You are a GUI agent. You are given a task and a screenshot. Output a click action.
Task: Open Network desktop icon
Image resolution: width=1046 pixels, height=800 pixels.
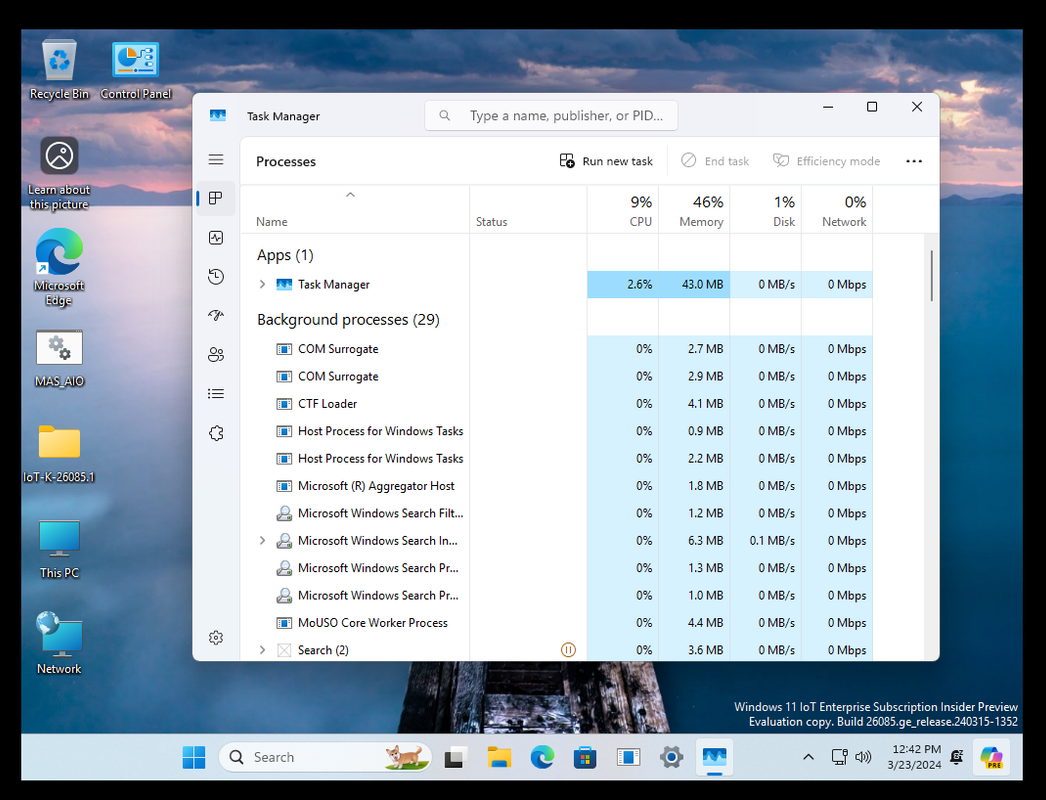click(x=59, y=643)
